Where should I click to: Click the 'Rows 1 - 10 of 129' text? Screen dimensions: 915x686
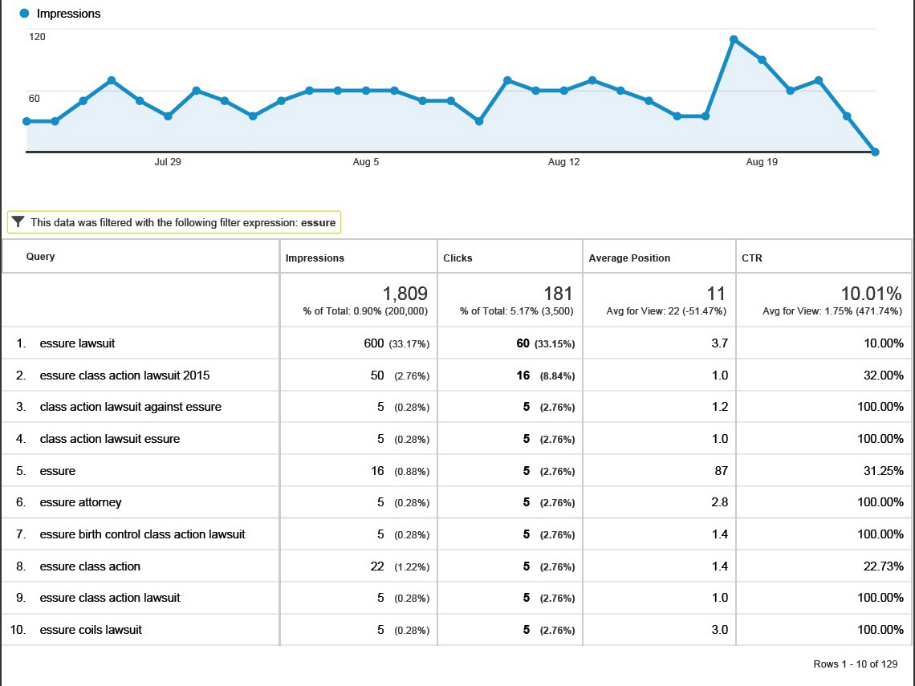pos(855,664)
